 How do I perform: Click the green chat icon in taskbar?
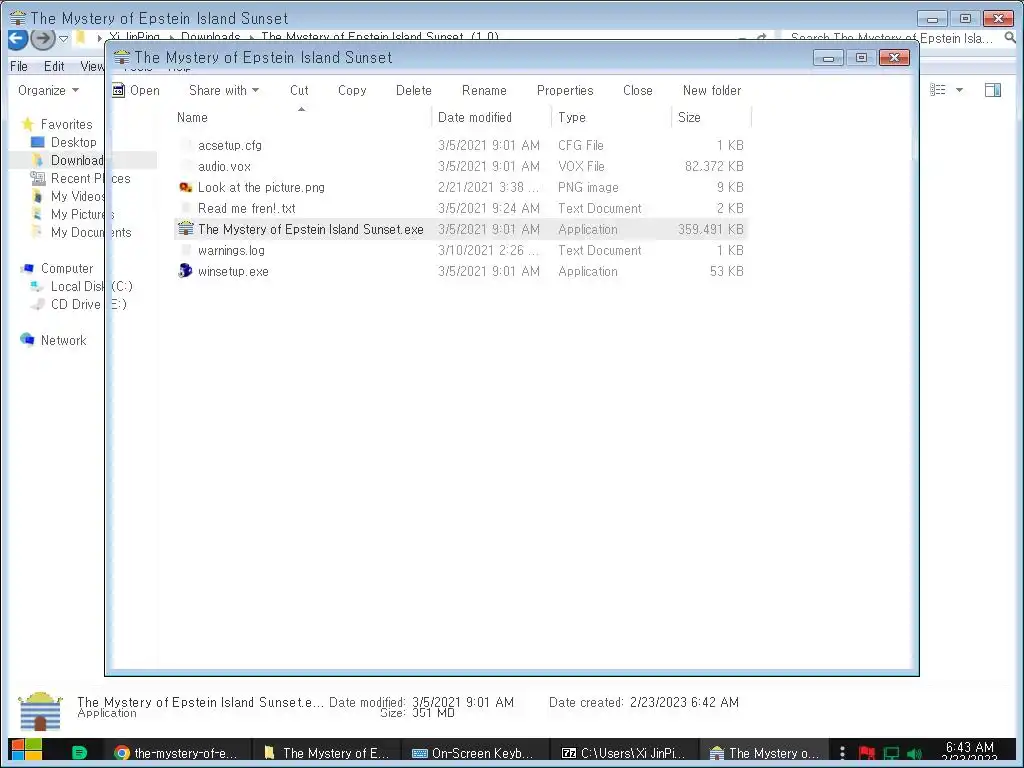tap(79, 753)
